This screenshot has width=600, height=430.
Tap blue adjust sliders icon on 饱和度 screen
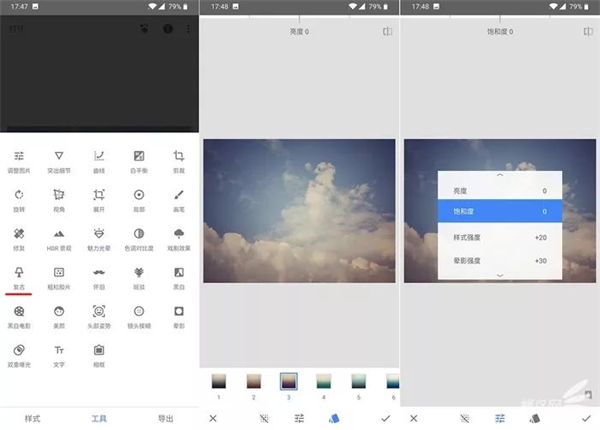click(x=500, y=419)
